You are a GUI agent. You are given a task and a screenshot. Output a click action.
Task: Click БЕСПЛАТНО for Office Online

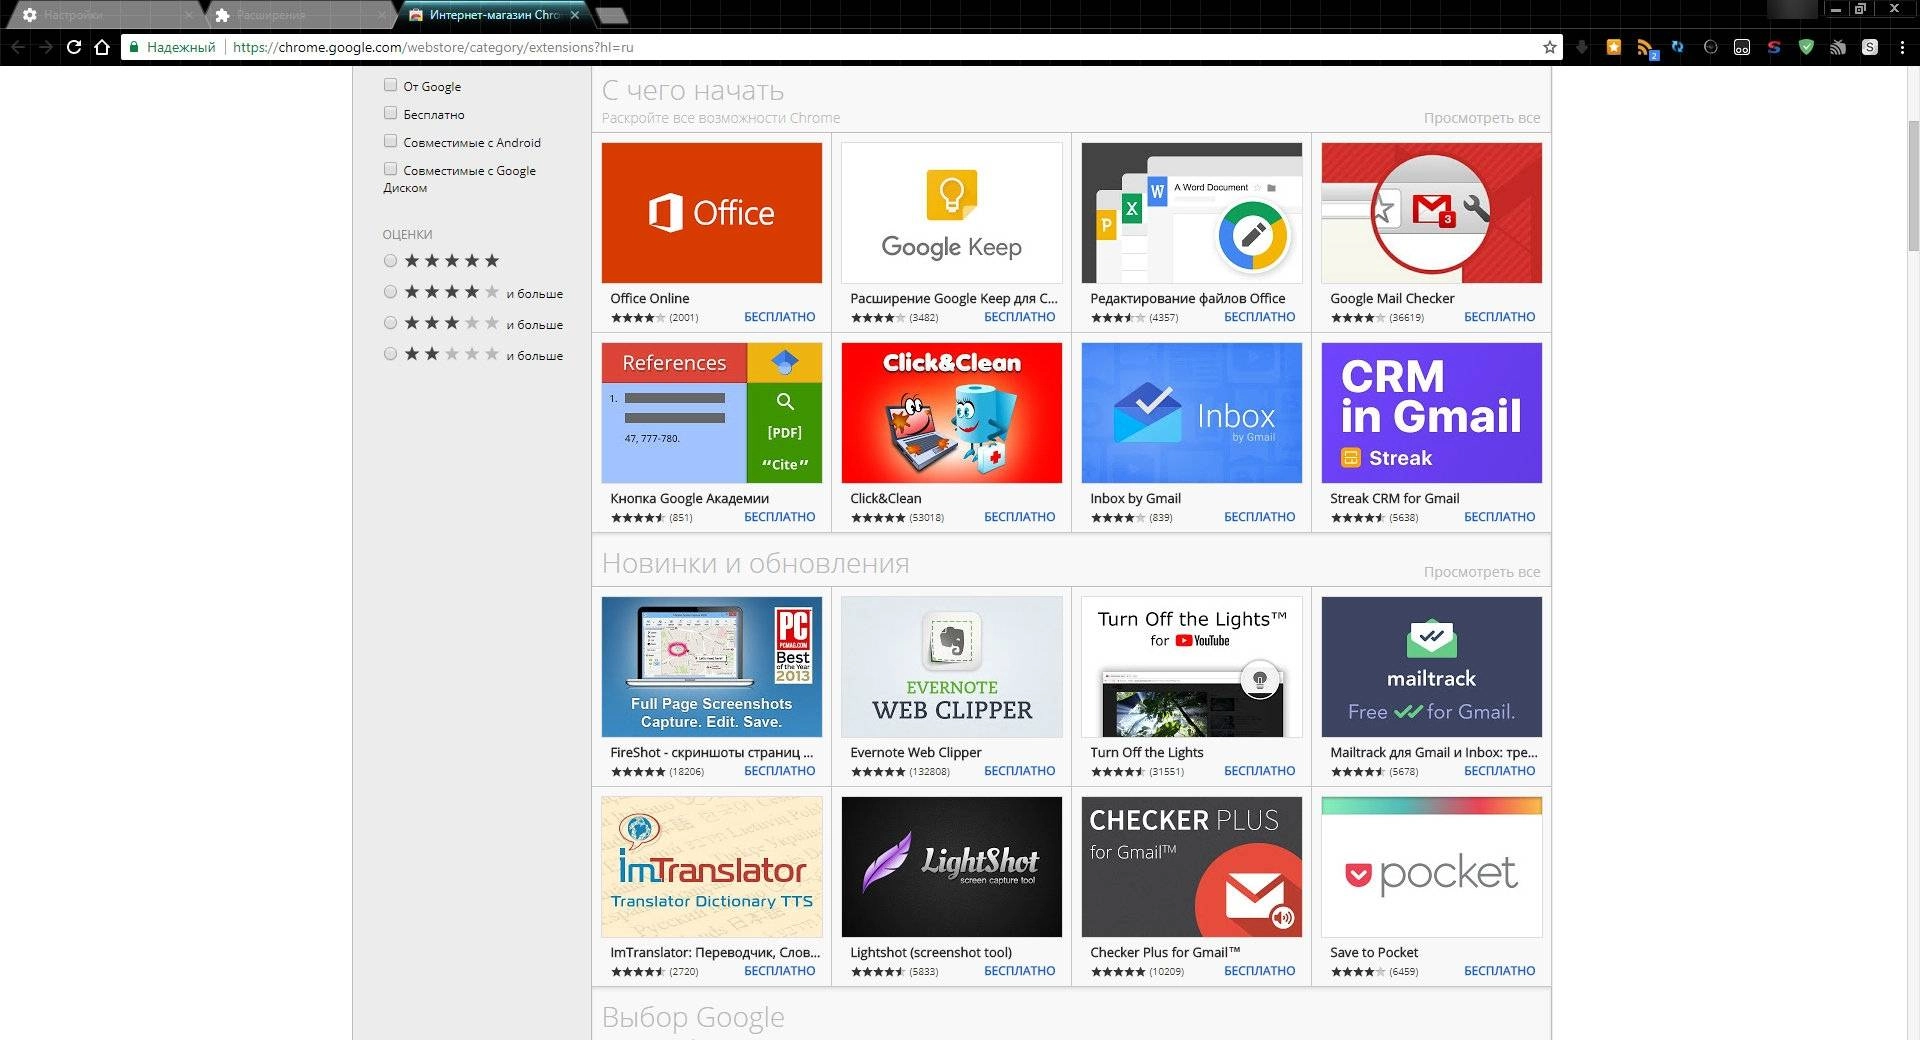pos(779,317)
